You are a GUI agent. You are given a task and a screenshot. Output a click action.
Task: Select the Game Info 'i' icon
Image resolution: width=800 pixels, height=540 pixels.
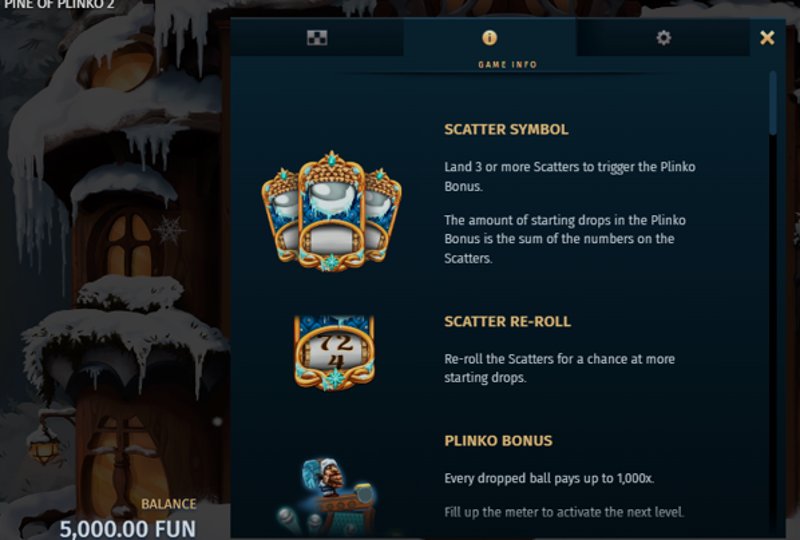[489, 37]
